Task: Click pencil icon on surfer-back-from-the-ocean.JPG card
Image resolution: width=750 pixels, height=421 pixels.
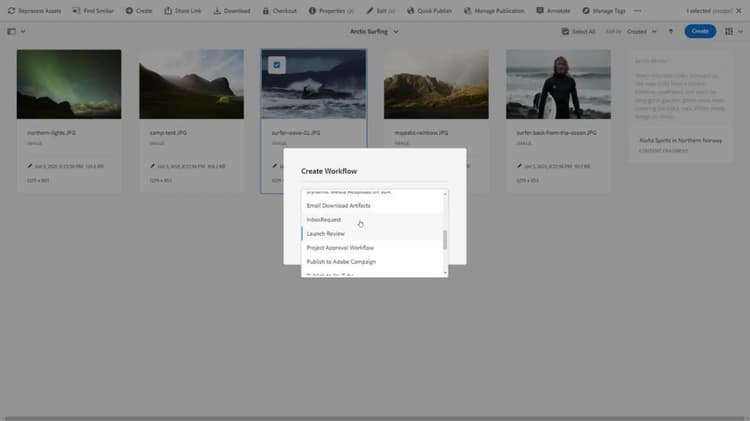Action: [x=519, y=166]
